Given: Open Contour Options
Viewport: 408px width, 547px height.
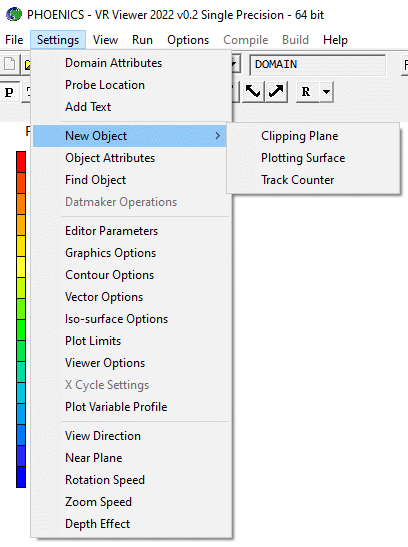Looking at the screenshot, I should pyautogui.click(x=131, y=275).
